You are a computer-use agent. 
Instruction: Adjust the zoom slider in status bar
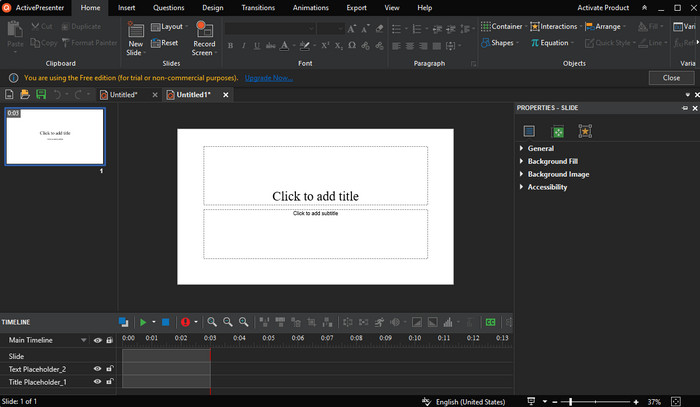[x=571, y=402]
